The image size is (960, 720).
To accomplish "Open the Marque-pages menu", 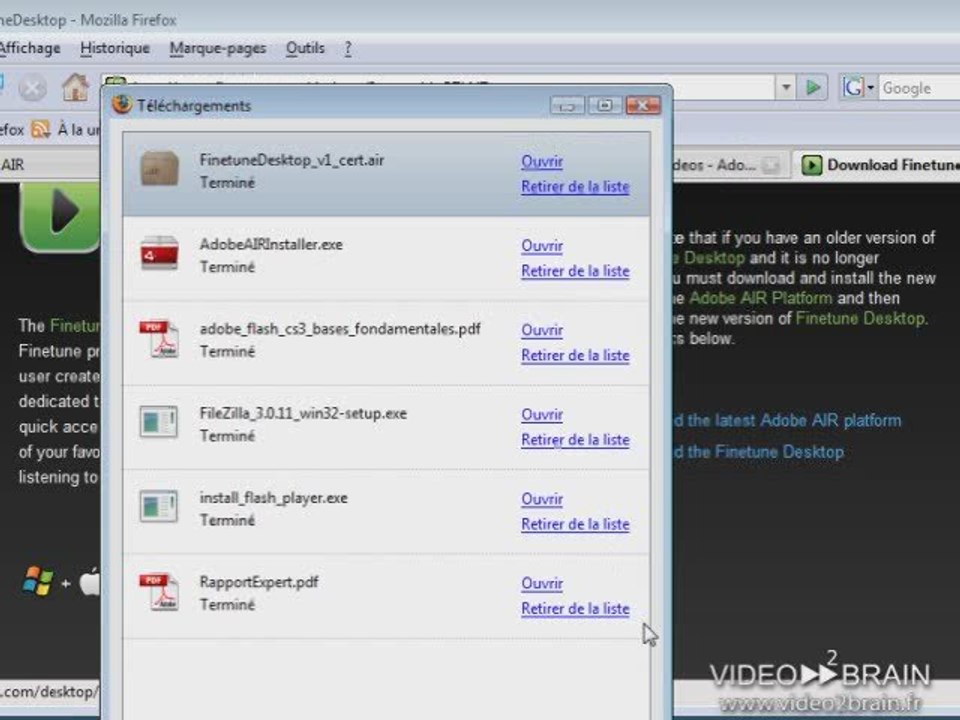I will pyautogui.click(x=217, y=48).
